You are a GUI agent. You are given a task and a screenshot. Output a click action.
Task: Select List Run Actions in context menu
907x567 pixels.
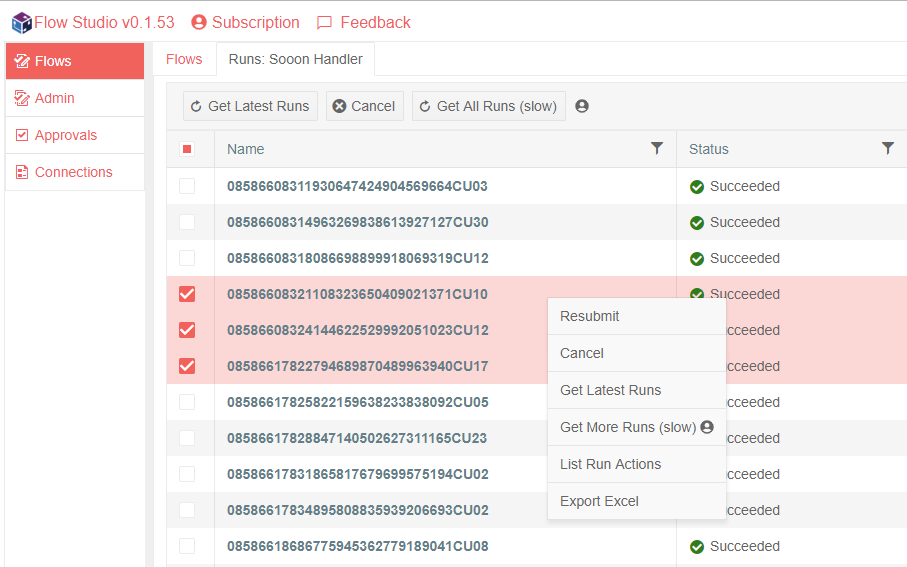tap(610, 464)
